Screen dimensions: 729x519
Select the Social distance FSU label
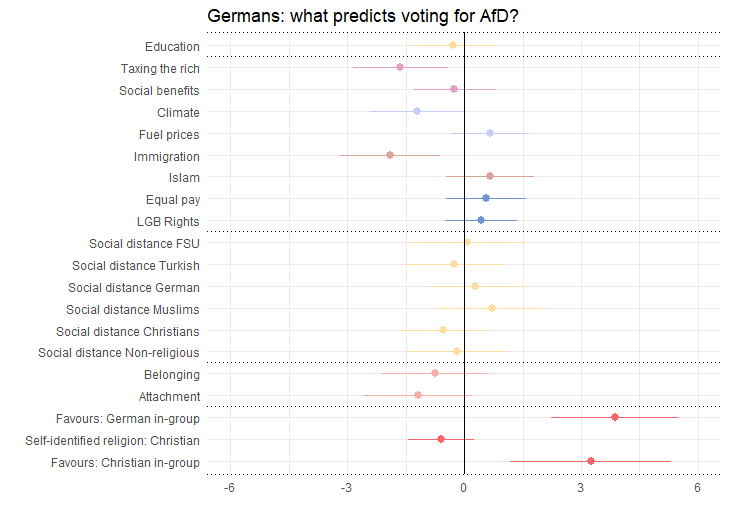pyautogui.click(x=144, y=243)
